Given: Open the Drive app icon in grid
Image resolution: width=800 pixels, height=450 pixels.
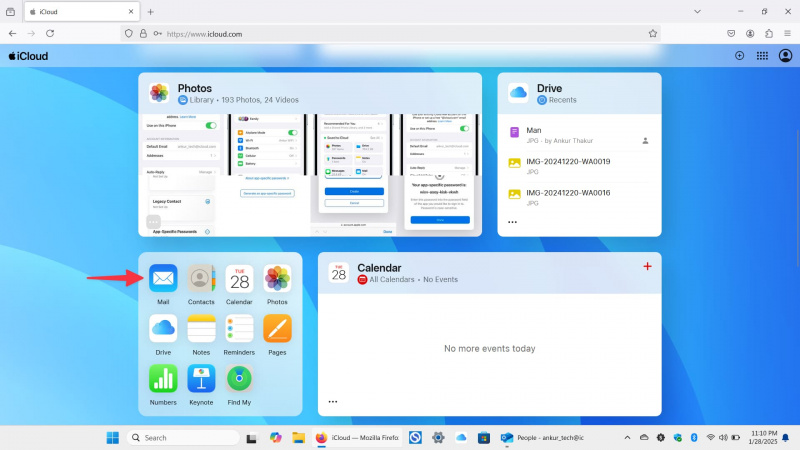Looking at the screenshot, I should (x=163, y=328).
